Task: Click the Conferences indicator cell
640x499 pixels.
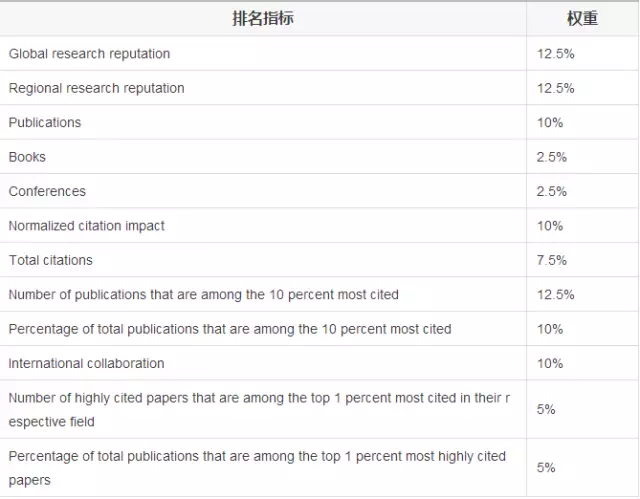Action: point(47,191)
